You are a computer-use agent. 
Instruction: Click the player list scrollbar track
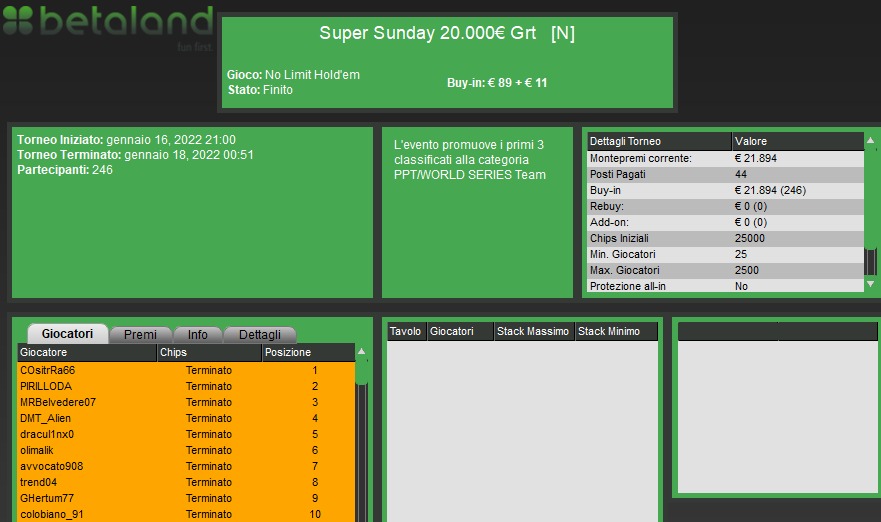(x=362, y=450)
